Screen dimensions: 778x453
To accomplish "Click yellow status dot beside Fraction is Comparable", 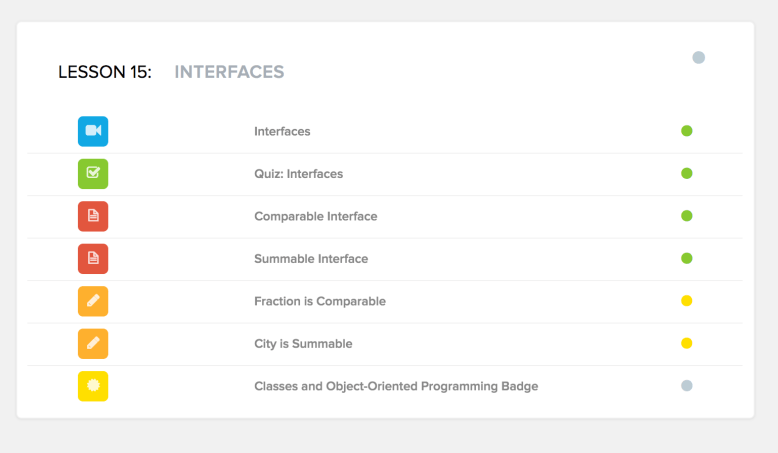I will click(687, 301).
